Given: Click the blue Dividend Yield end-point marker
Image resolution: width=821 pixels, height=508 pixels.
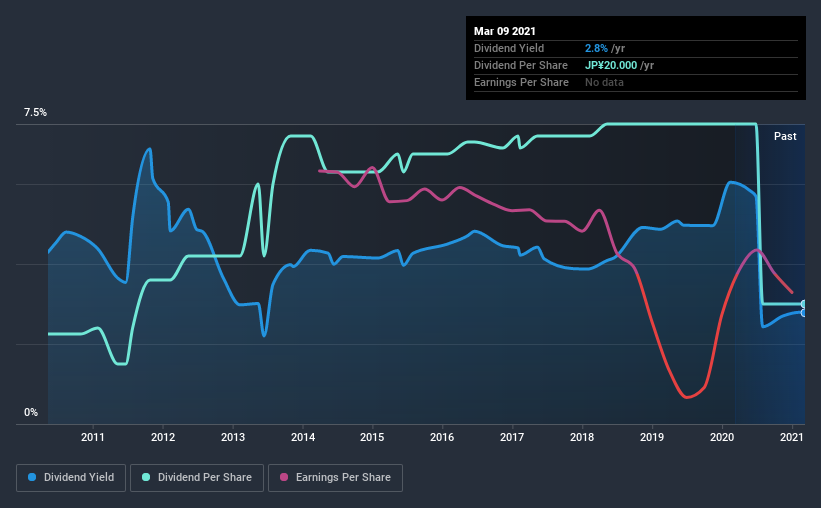Looking at the screenshot, I should (x=804, y=313).
